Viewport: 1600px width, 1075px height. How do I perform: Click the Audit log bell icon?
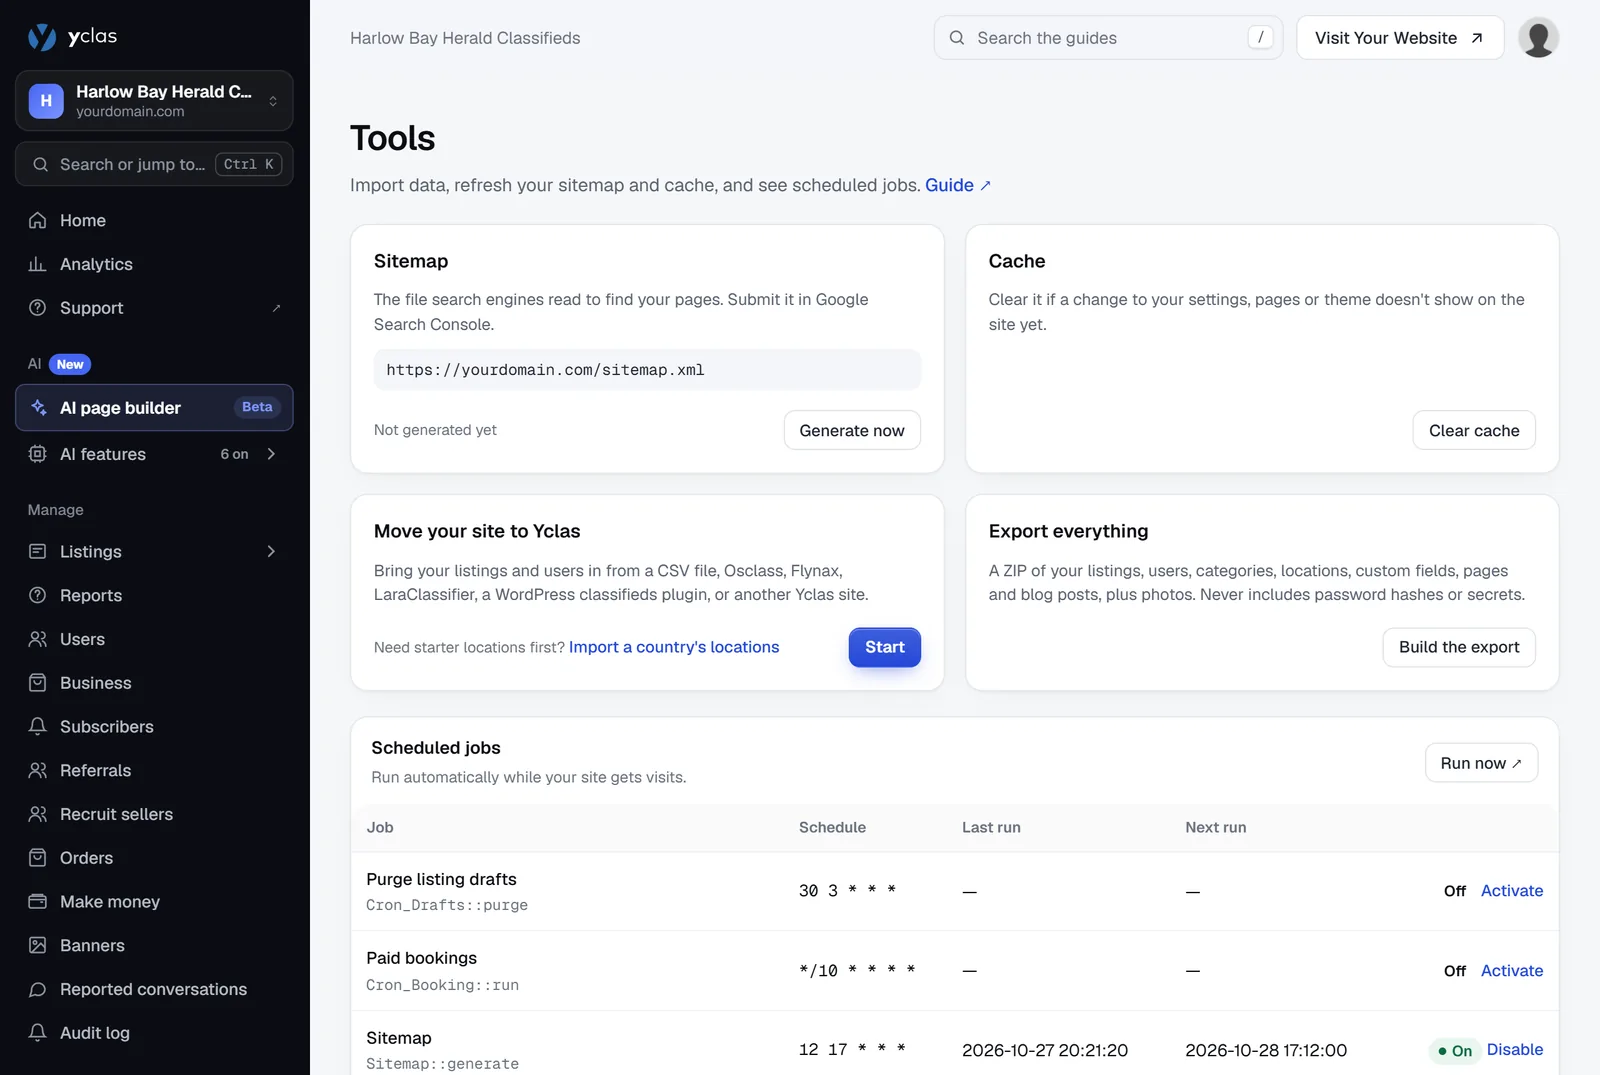coord(38,1033)
